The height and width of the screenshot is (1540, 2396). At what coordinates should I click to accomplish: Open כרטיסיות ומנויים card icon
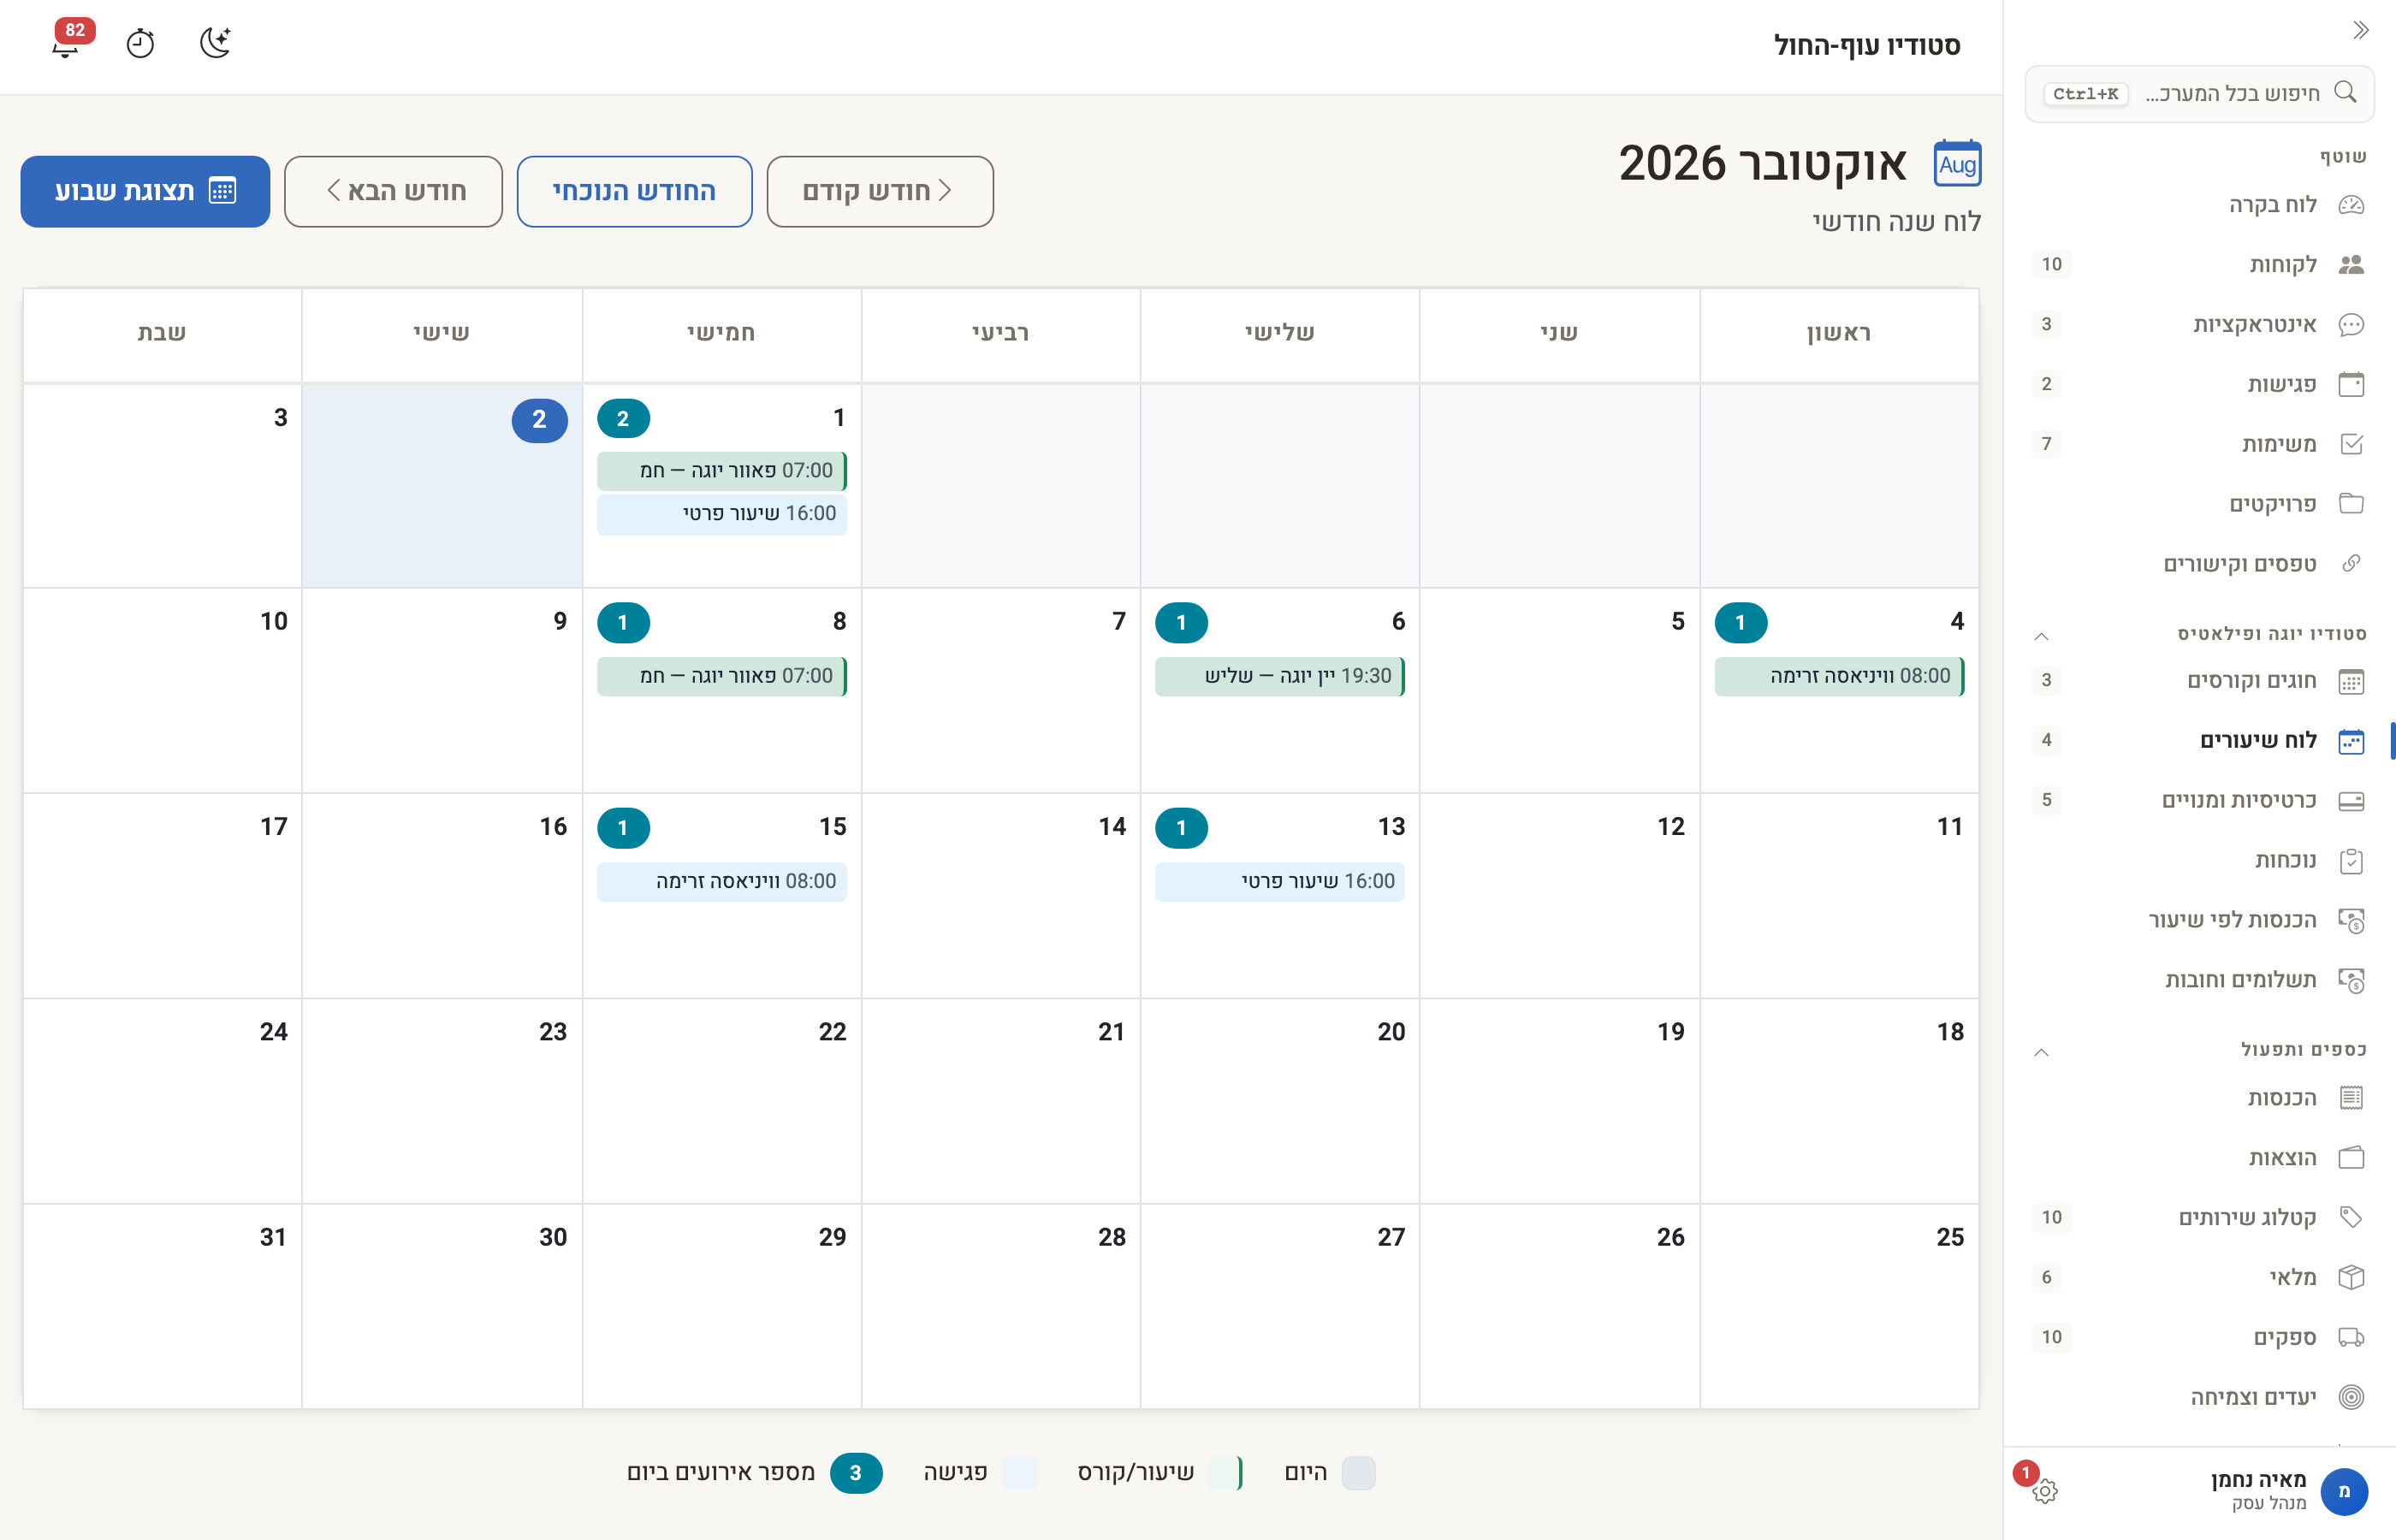[2351, 801]
